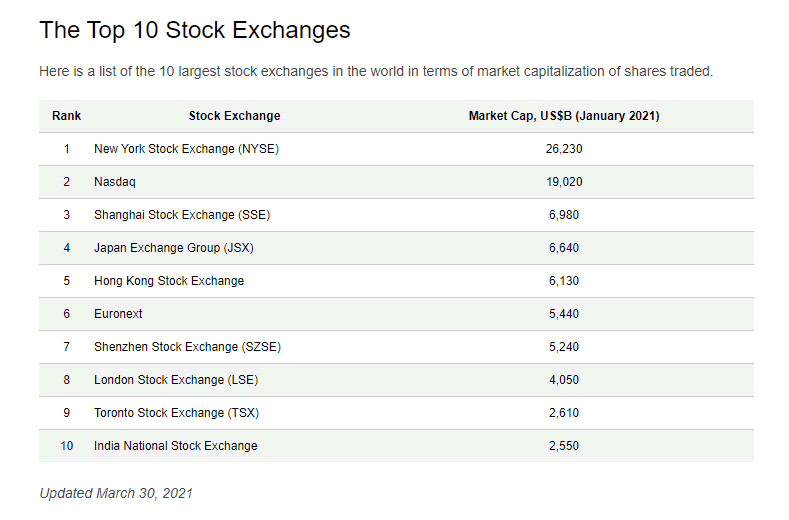Click the 26,230 market cap value
The width and height of the screenshot is (789, 520).
564,149
